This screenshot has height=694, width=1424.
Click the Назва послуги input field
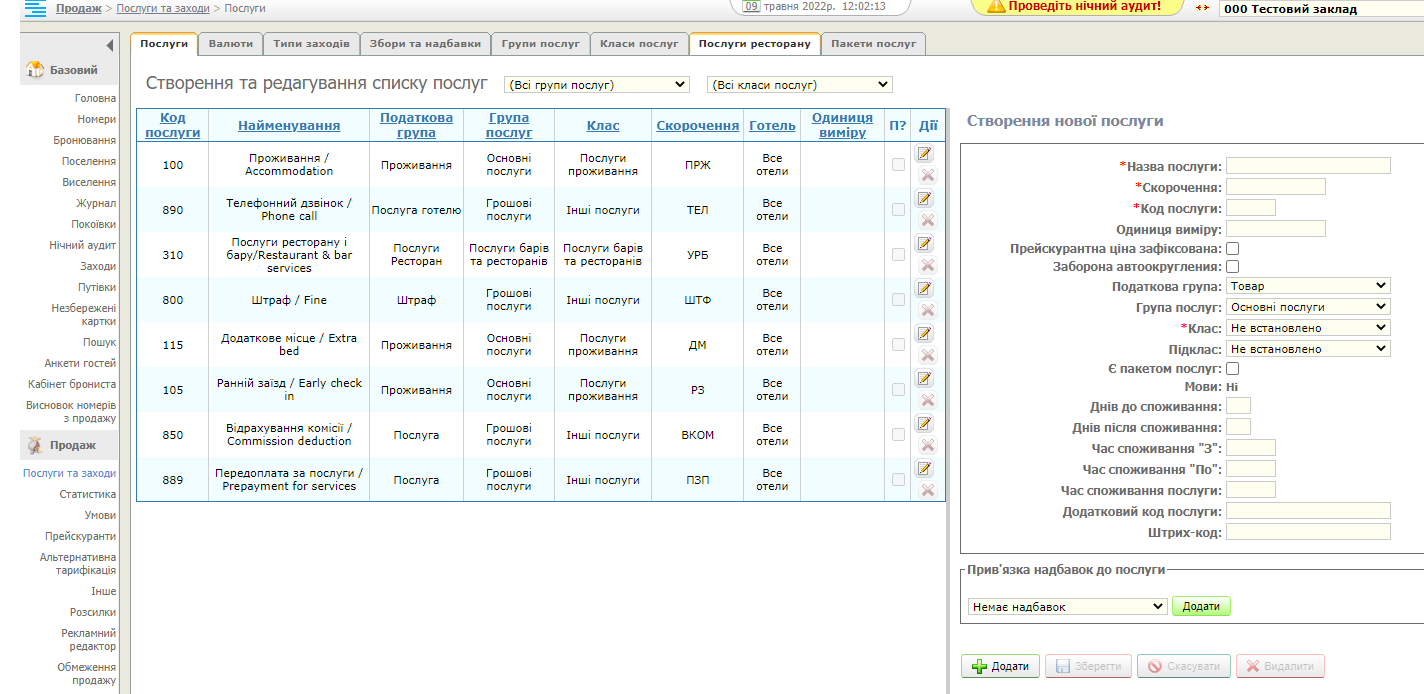pyautogui.click(x=1308, y=166)
